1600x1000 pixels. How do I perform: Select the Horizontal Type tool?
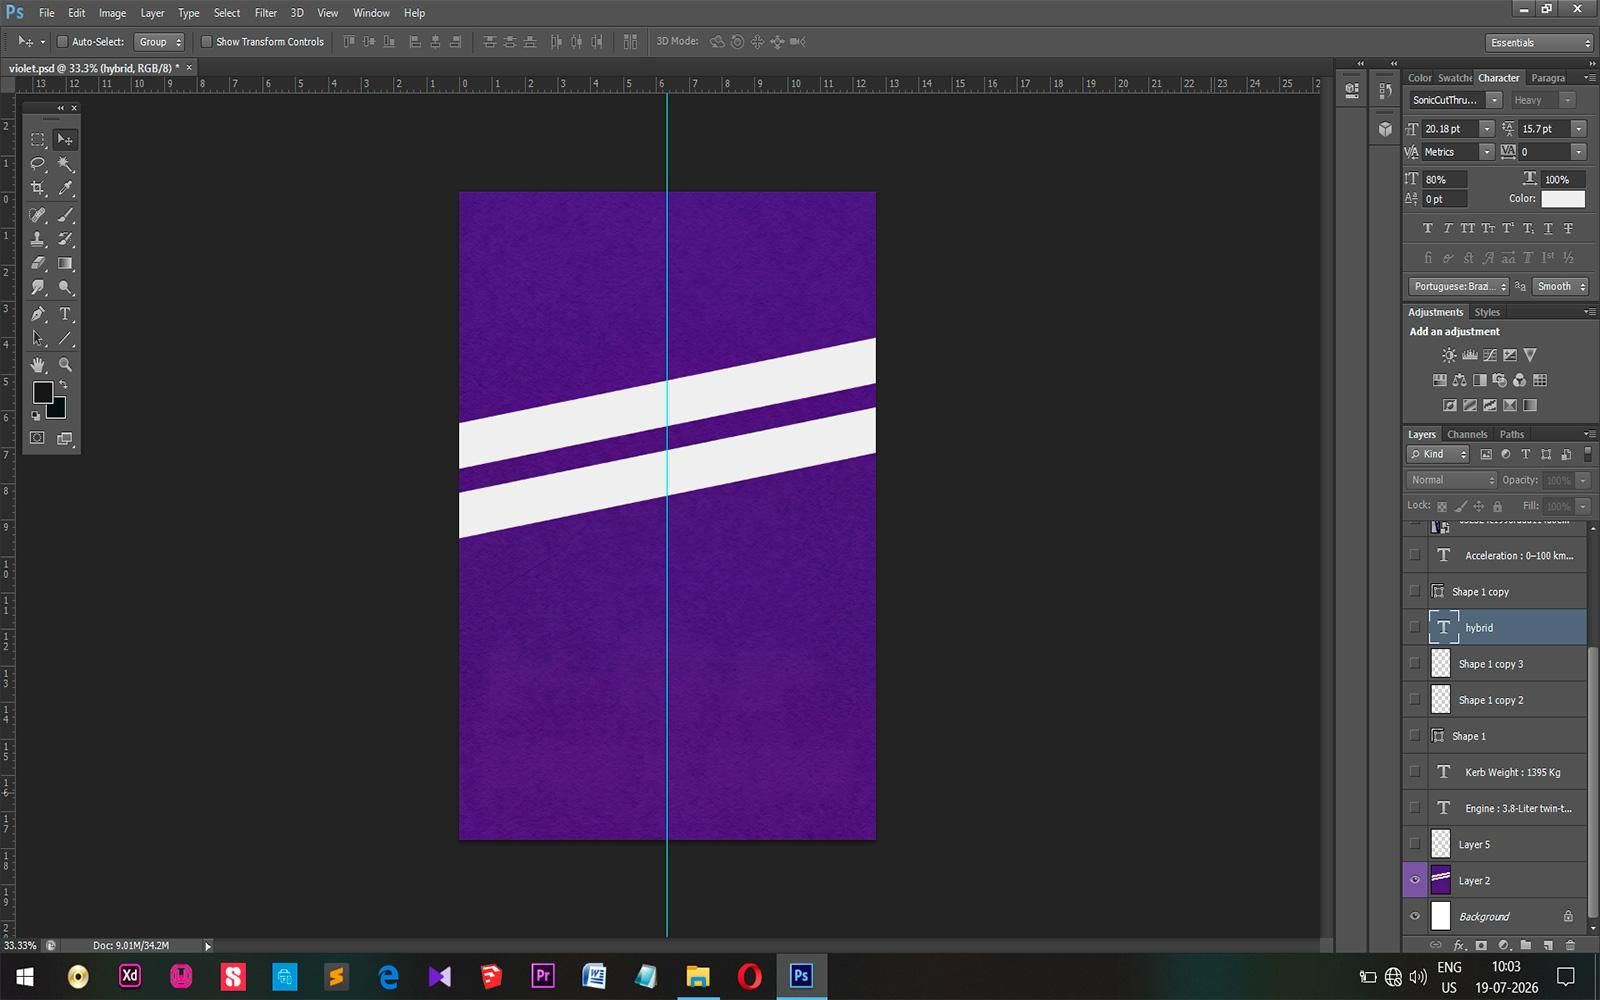65,314
